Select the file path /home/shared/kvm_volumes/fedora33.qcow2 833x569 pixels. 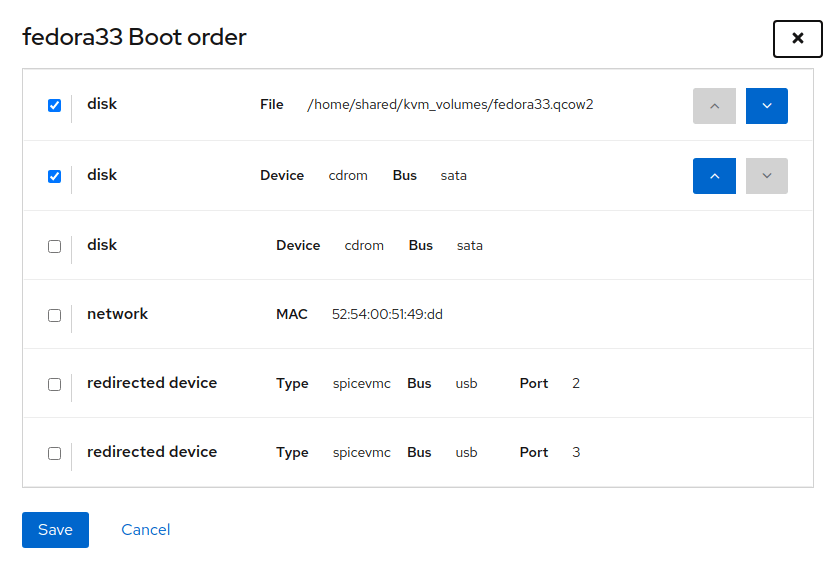click(450, 105)
